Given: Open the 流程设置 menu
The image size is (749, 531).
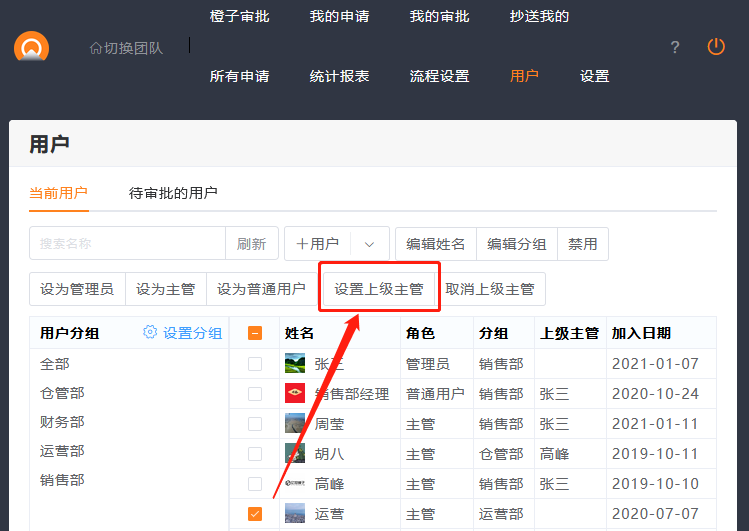Looking at the screenshot, I should tap(439, 76).
